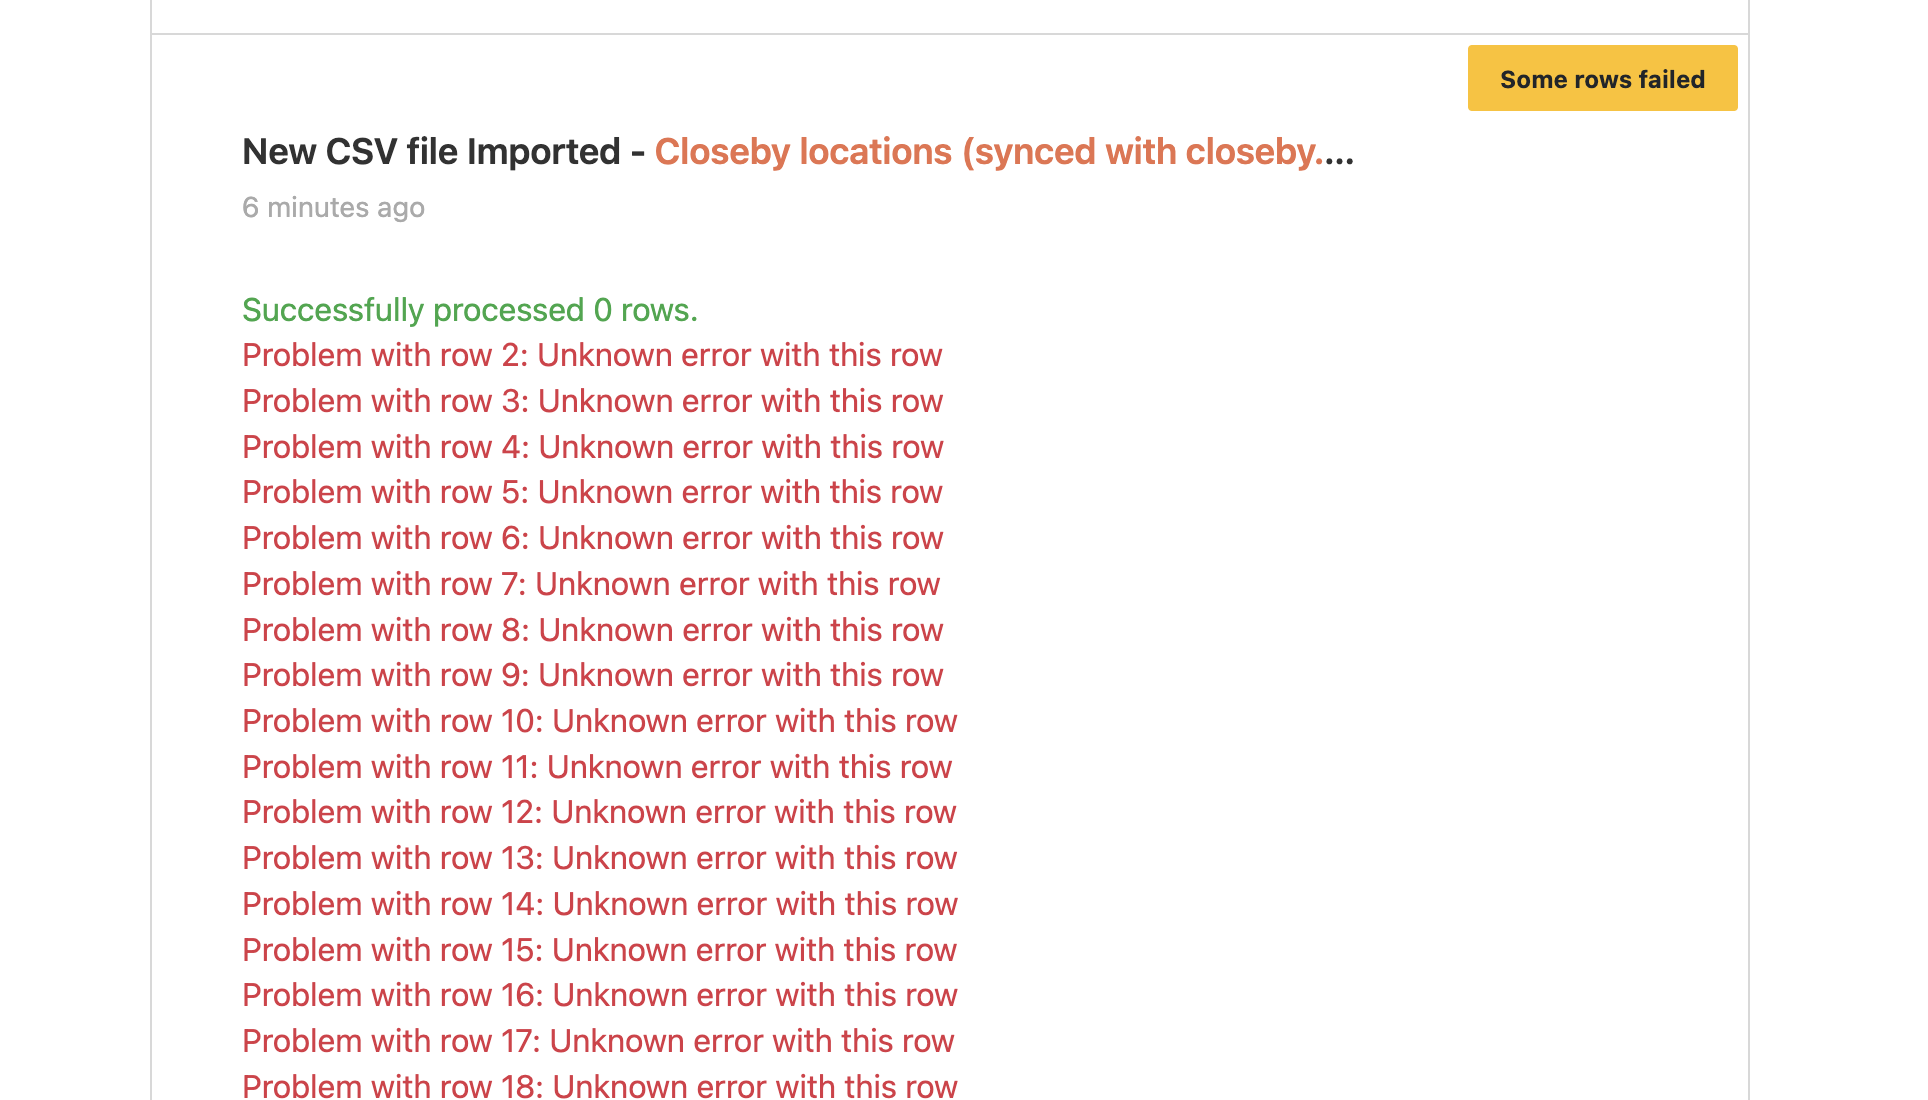Select the row 9 error message
This screenshot has height=1100, width=1928.
click(x=592, y=675)
